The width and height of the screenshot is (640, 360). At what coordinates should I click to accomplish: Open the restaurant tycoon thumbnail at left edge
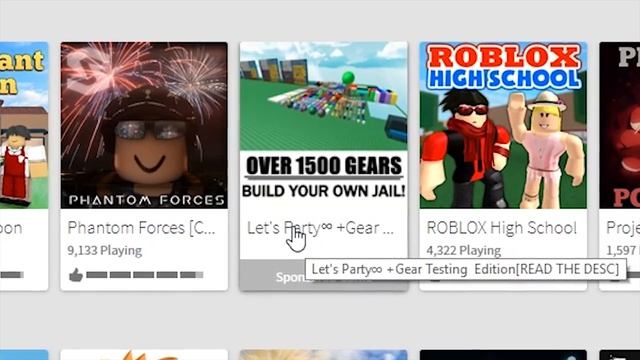[24, 125]
